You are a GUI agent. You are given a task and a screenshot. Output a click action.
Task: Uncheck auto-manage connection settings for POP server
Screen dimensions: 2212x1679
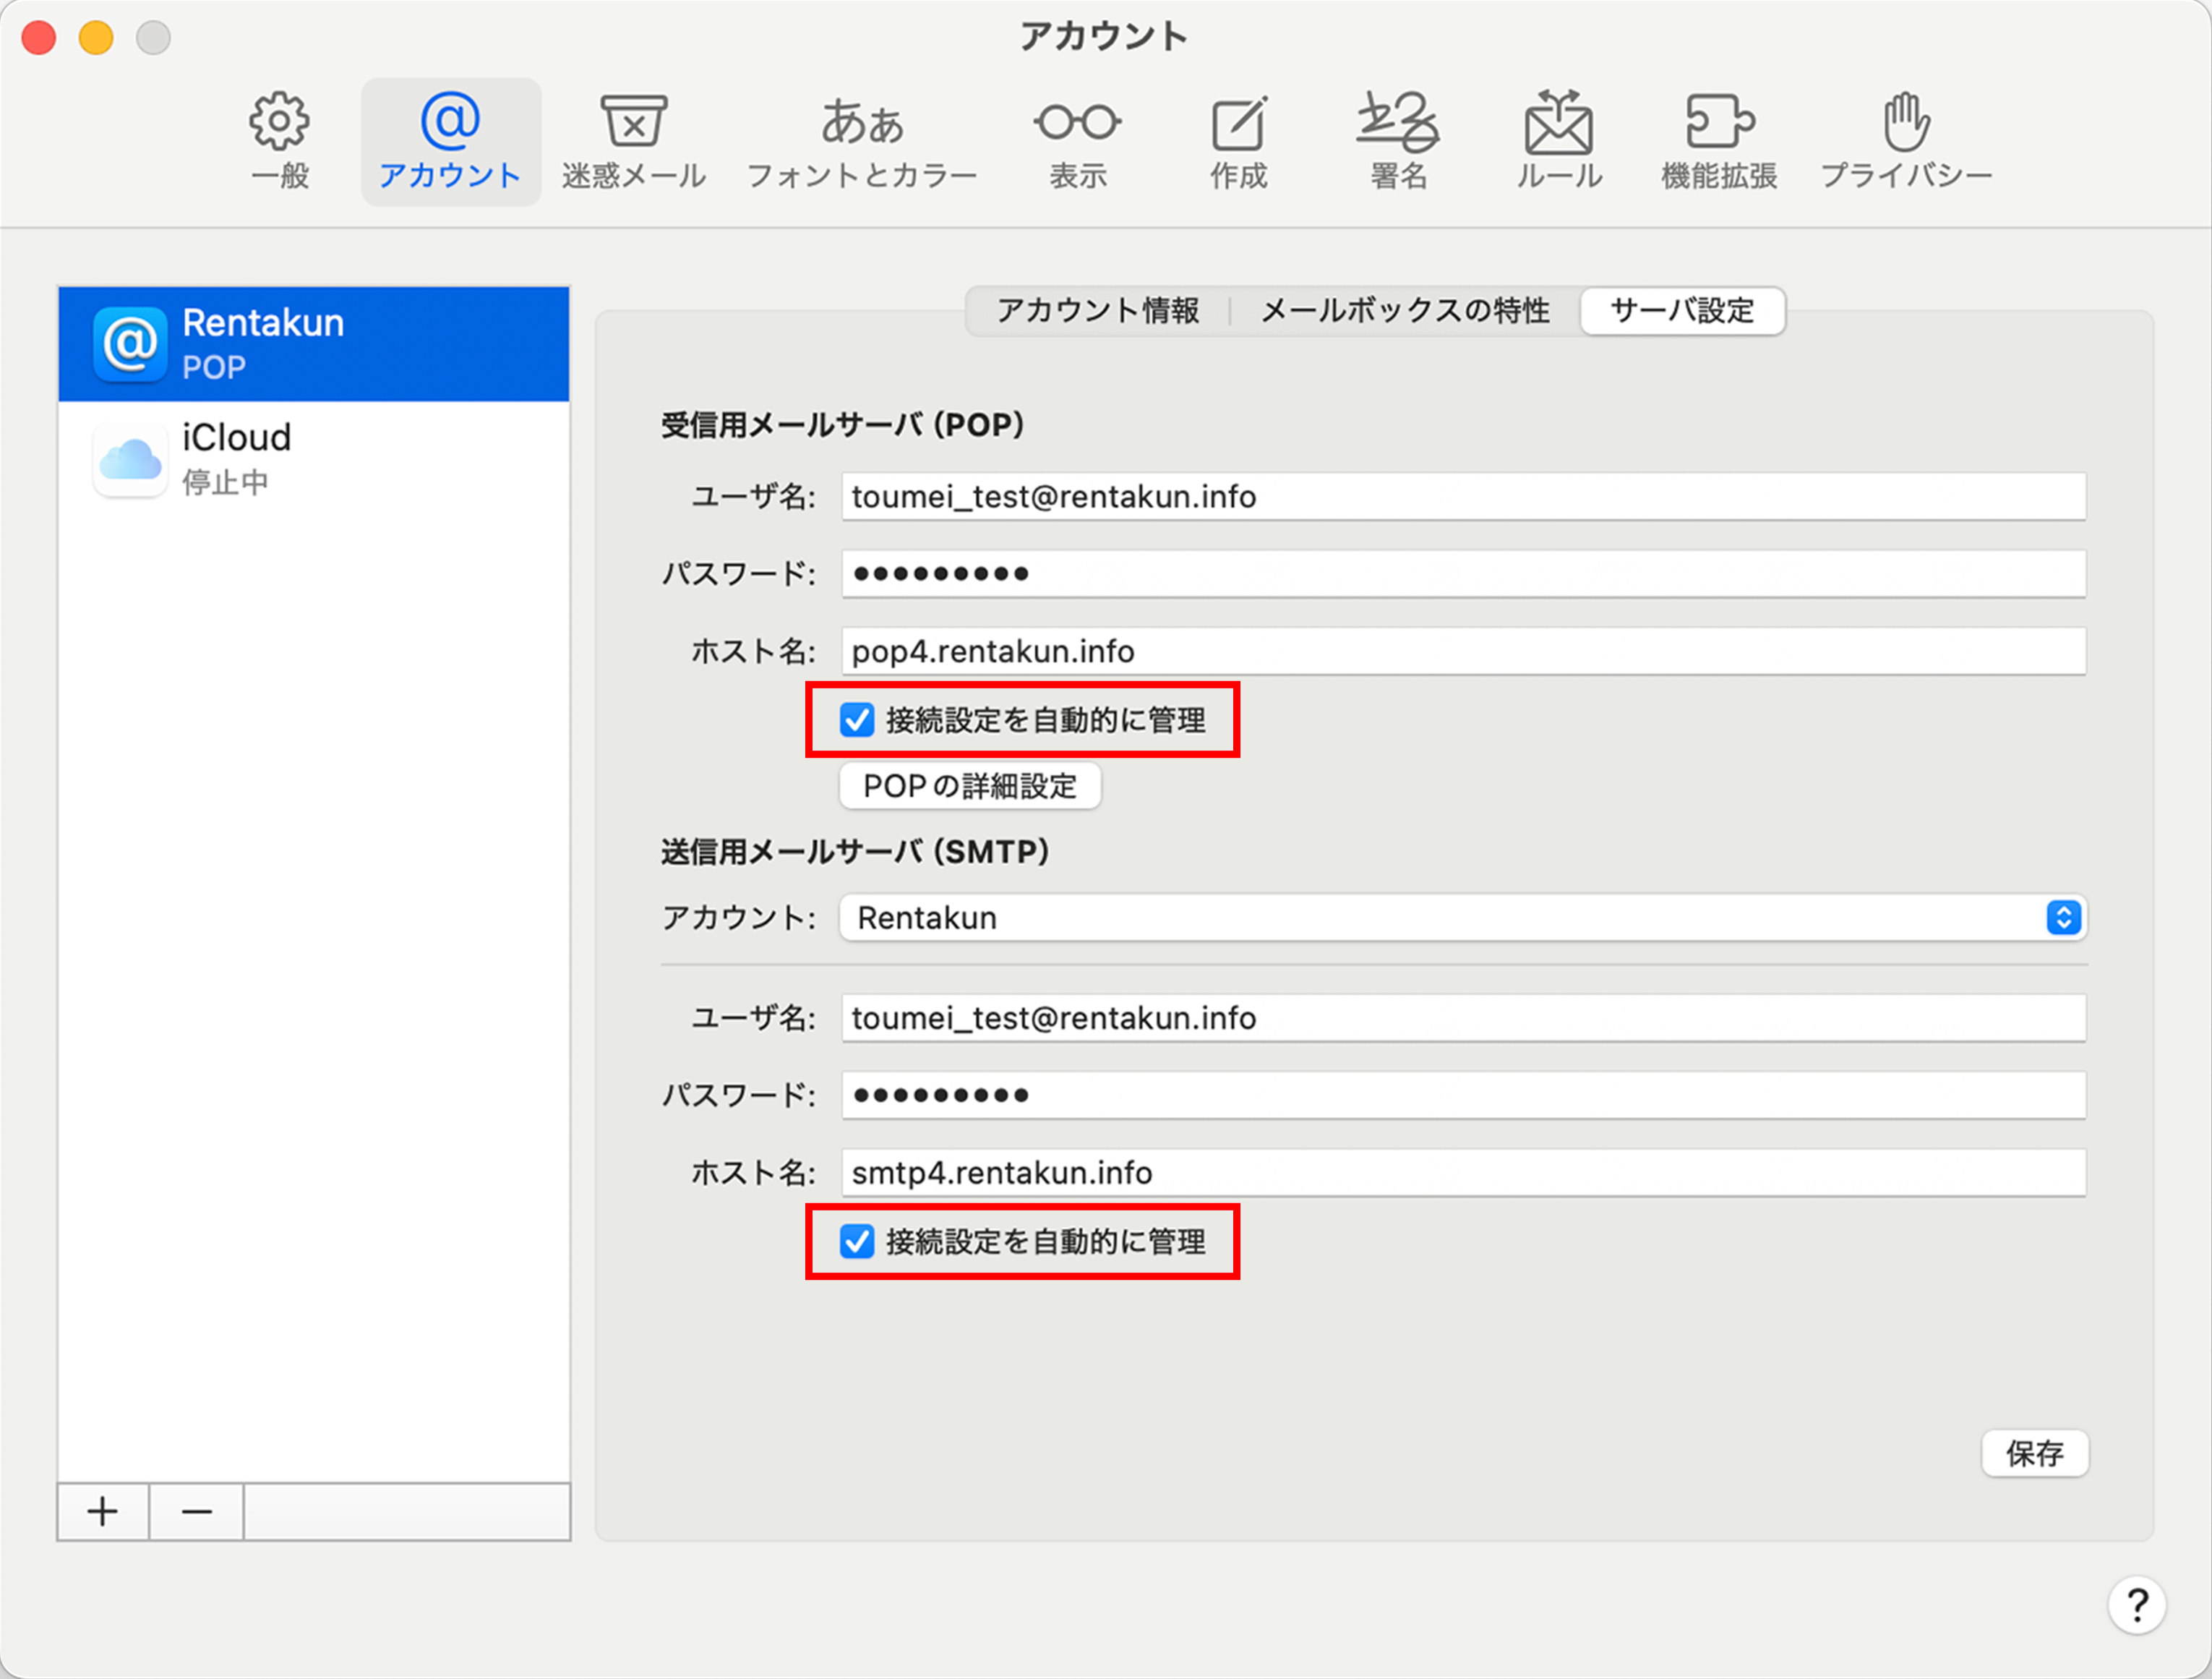(857, 720)
